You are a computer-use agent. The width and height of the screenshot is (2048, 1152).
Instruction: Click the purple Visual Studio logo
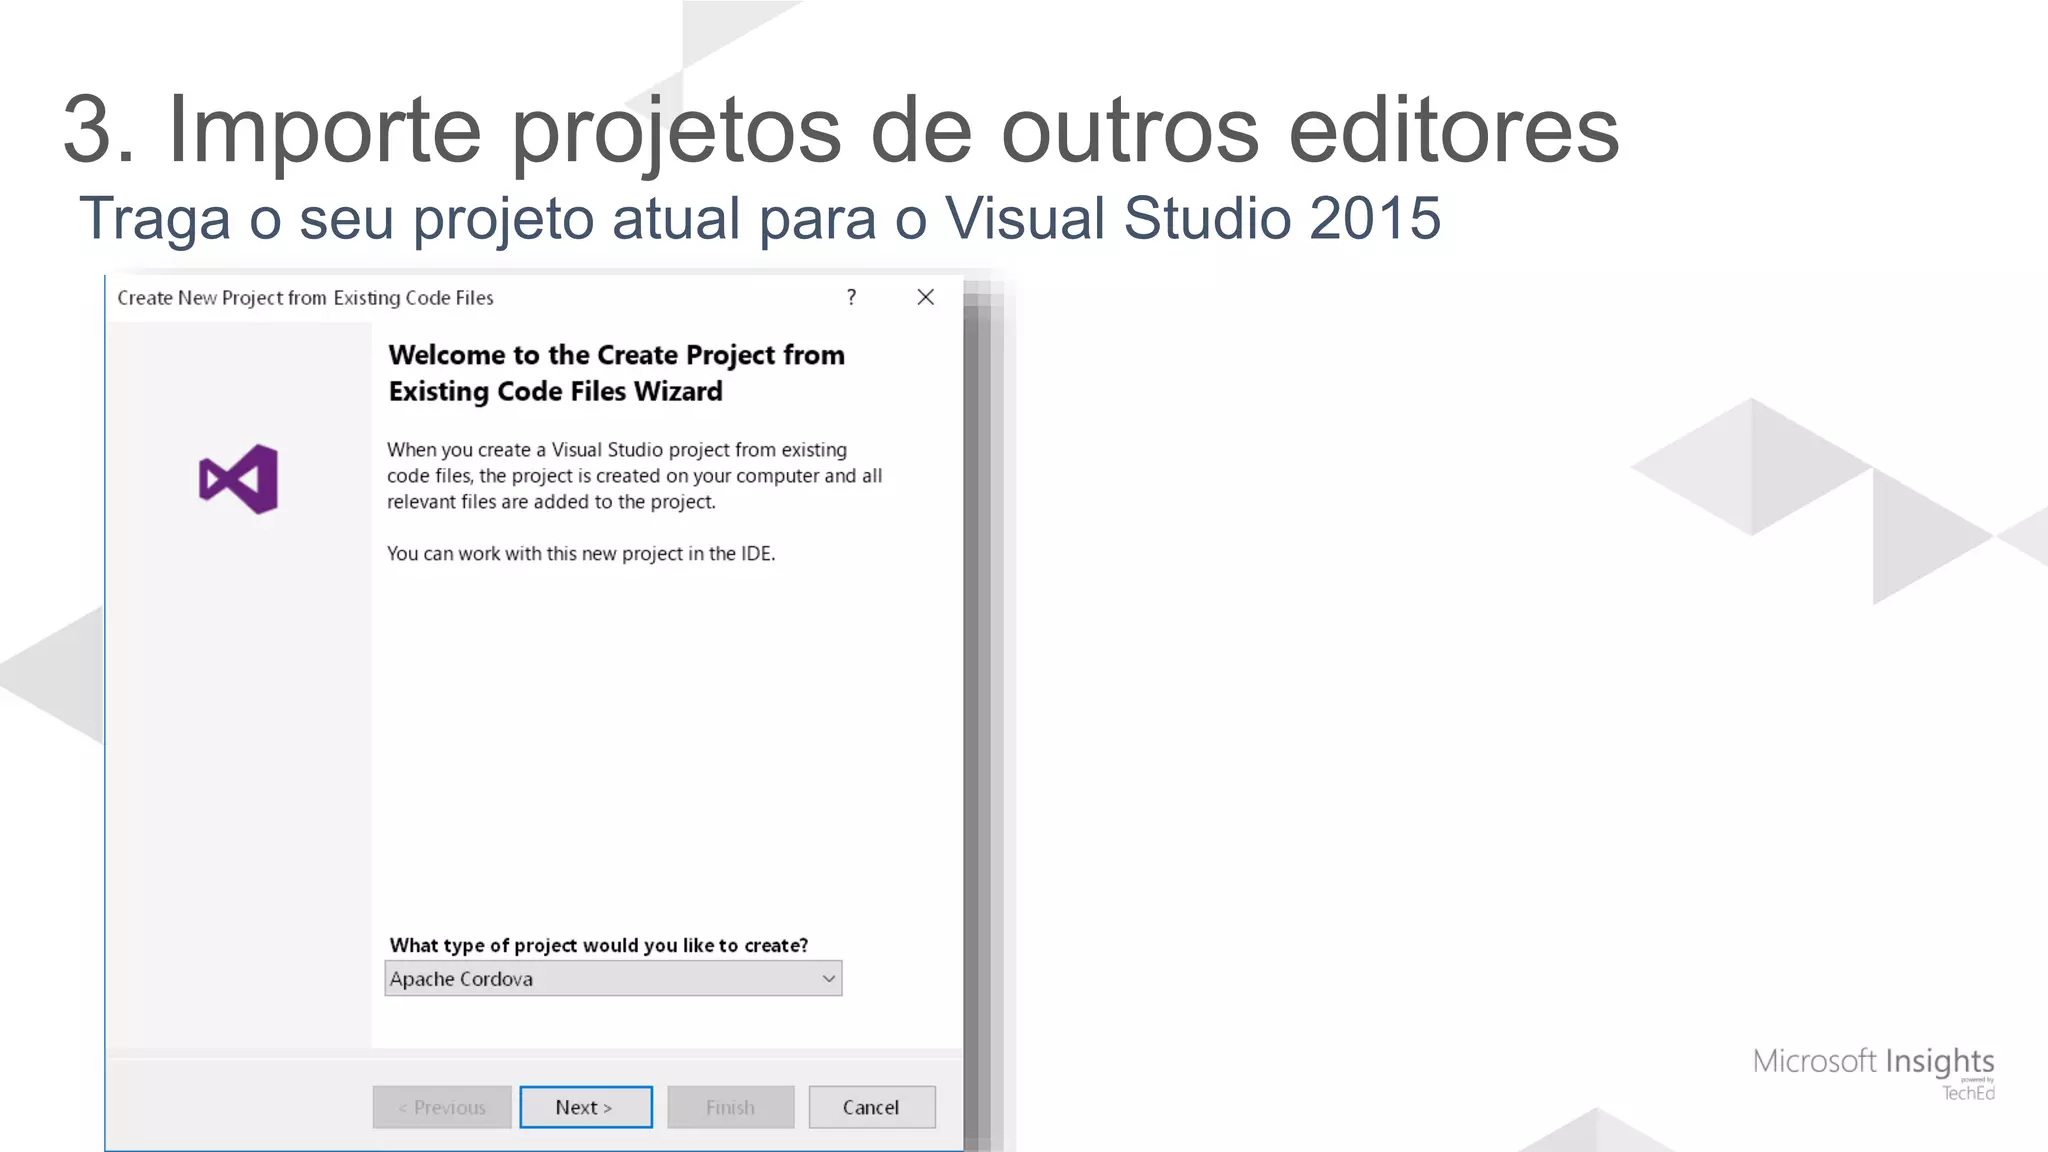coord(239,479)
